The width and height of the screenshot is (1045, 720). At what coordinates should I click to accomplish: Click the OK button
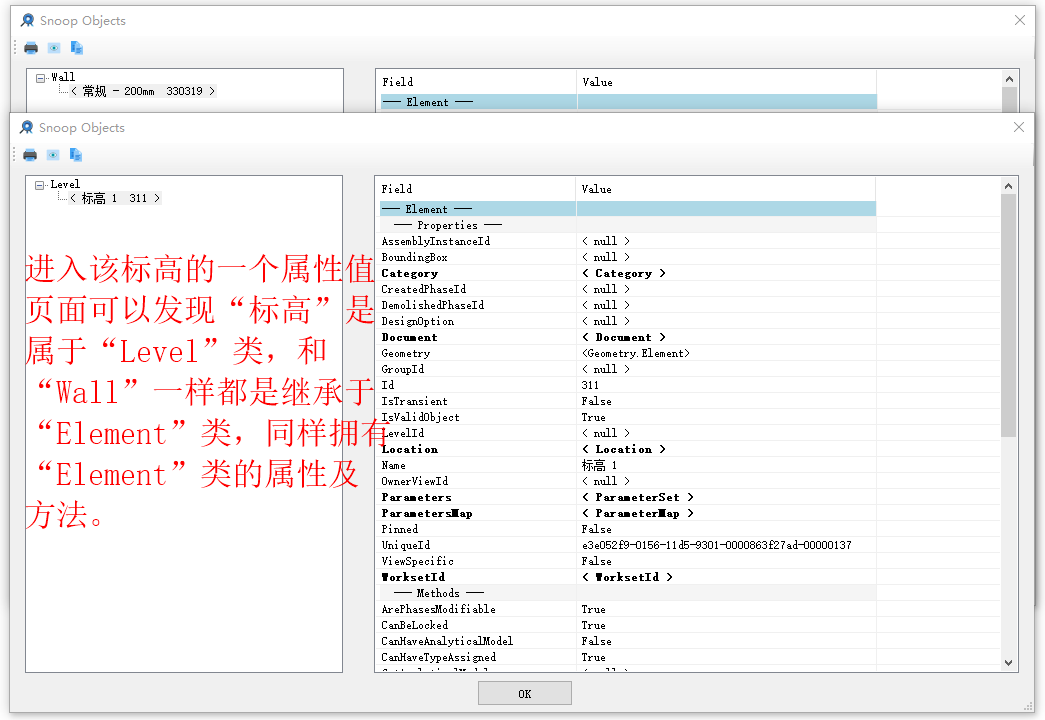pos(524,693)
